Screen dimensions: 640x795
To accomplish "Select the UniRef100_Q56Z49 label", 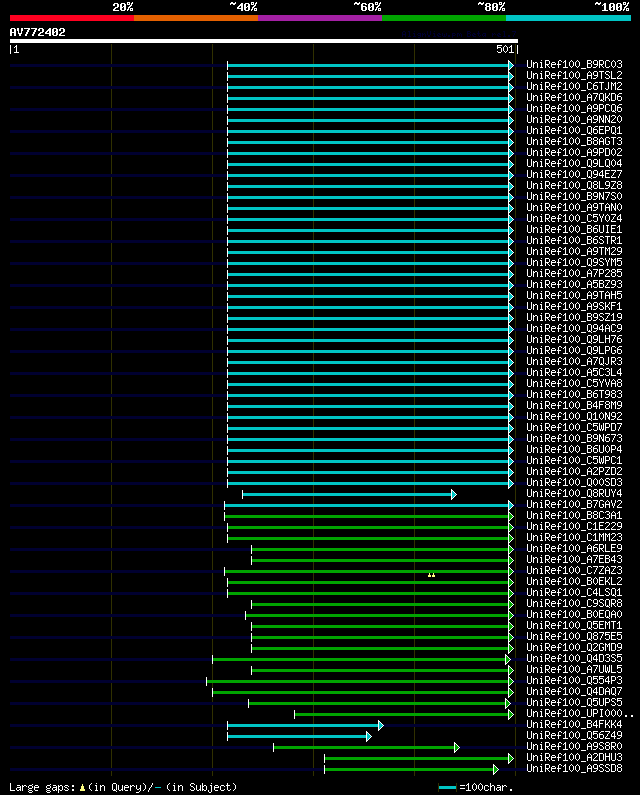I will pos(574,735).
